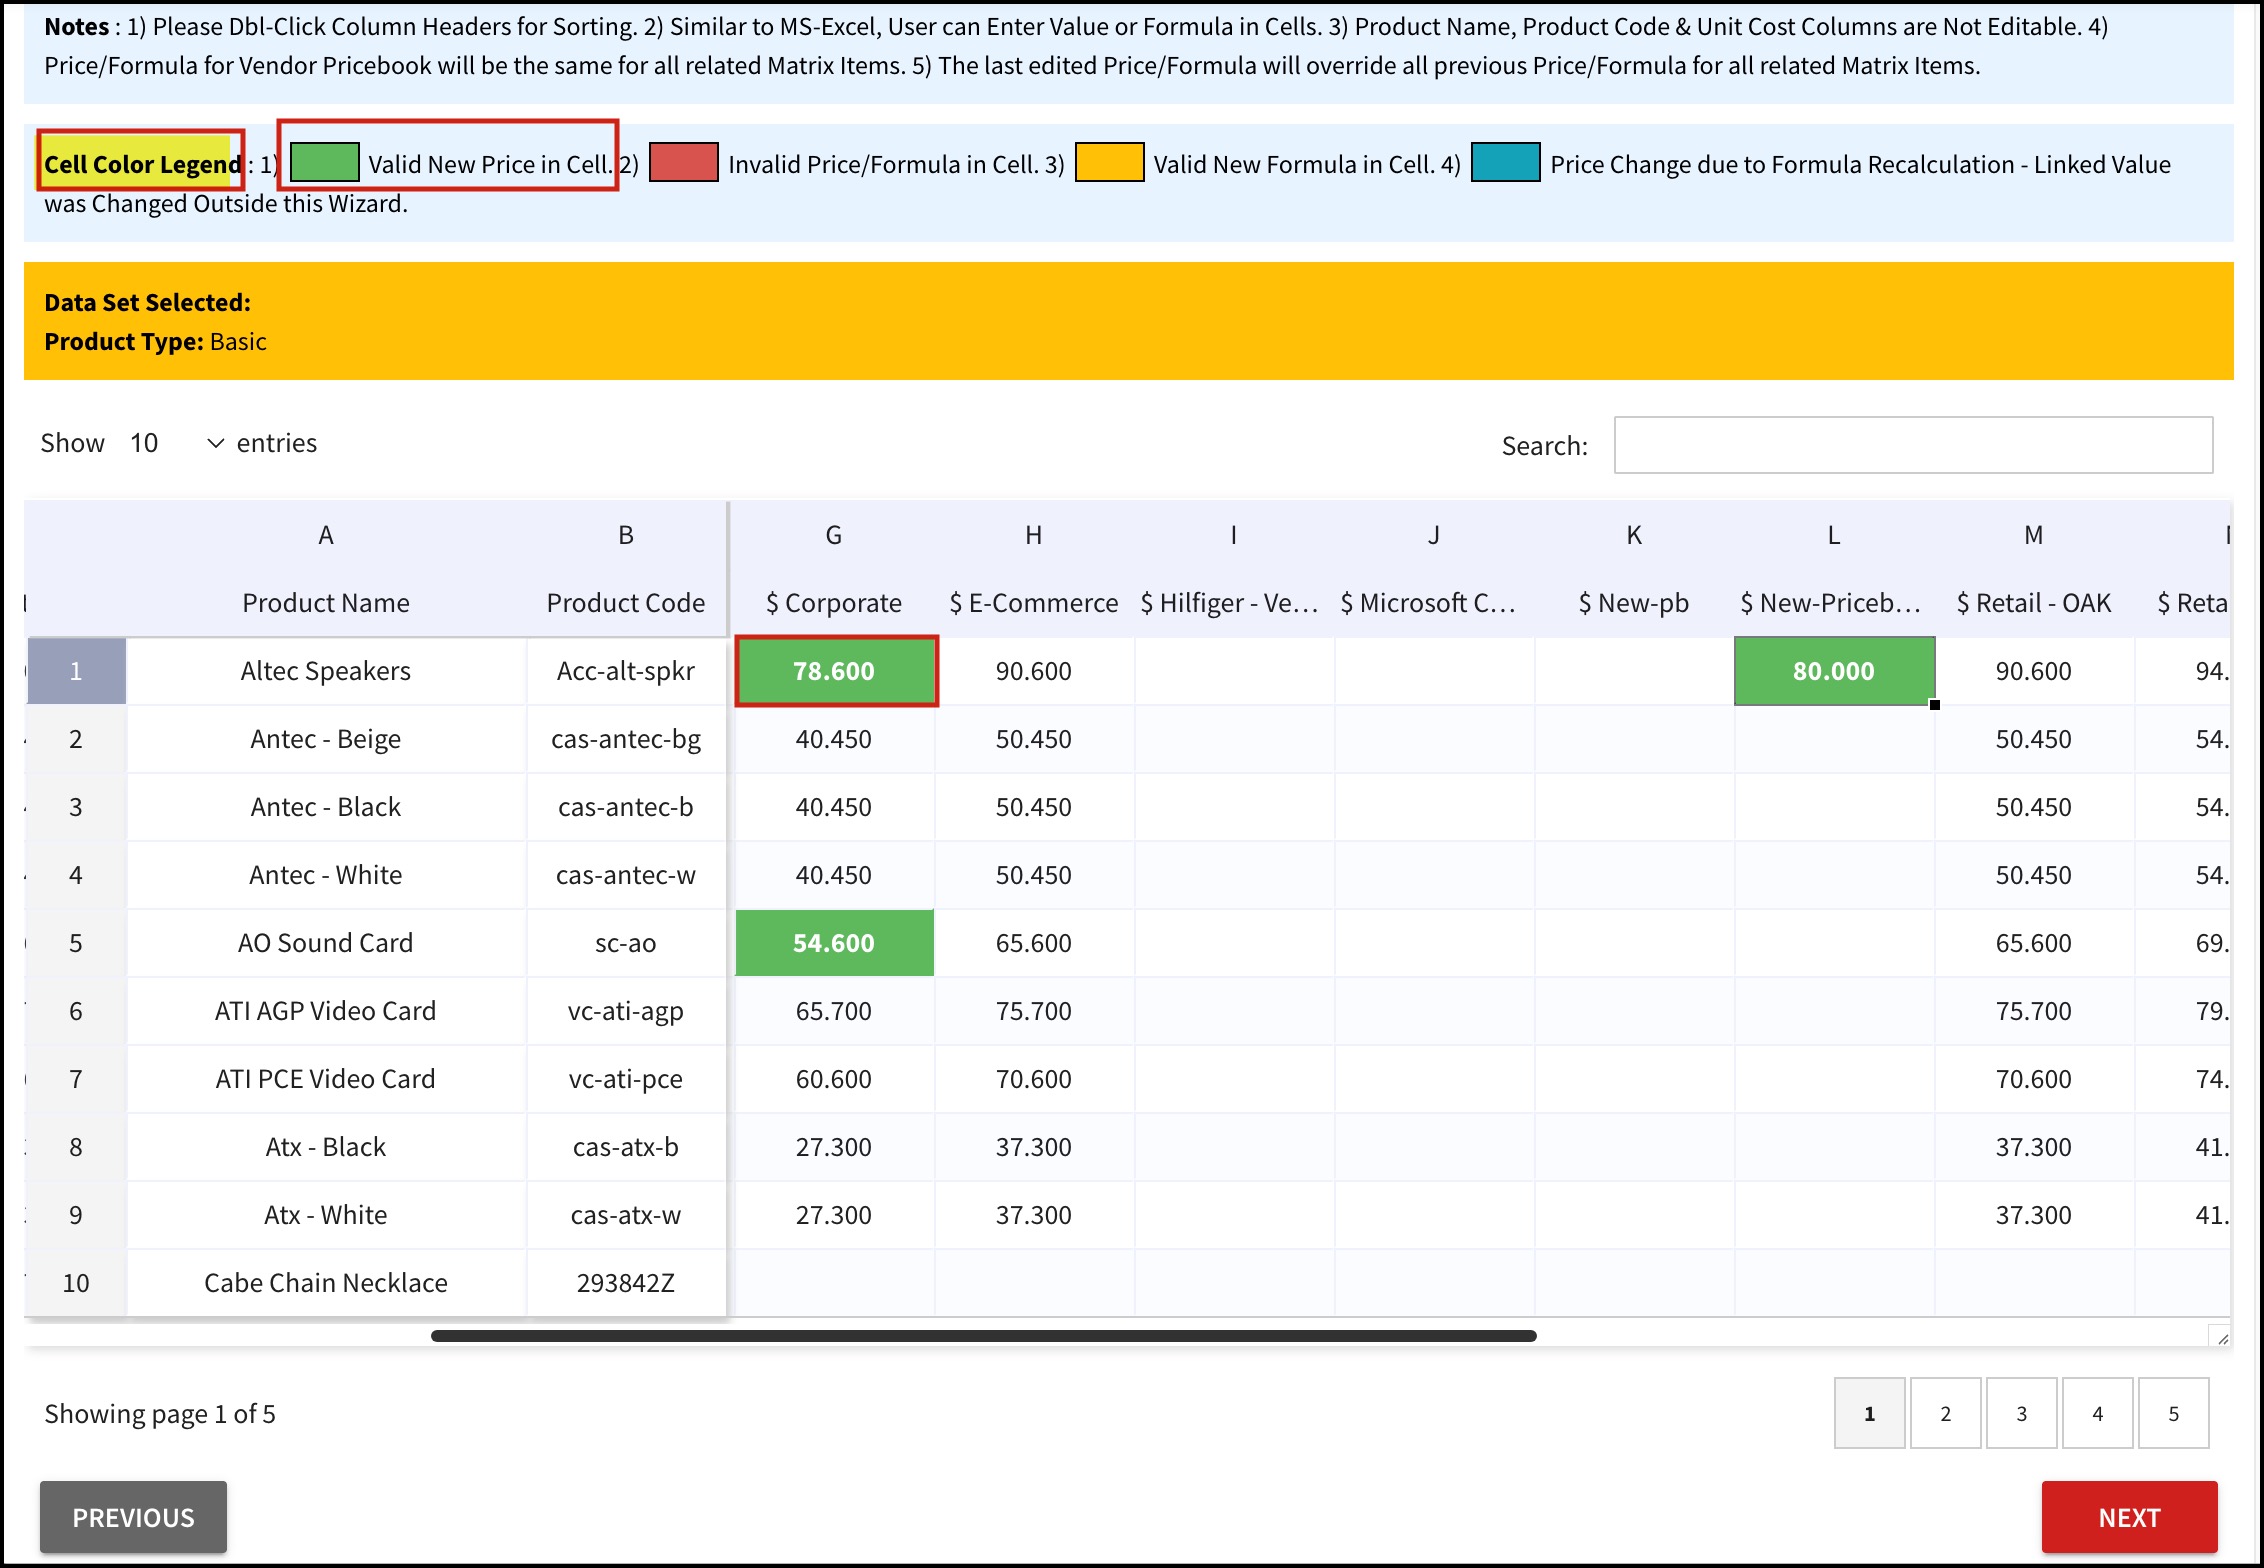
Task: Click the Antec - Beige product name
Action: (326, 739)
